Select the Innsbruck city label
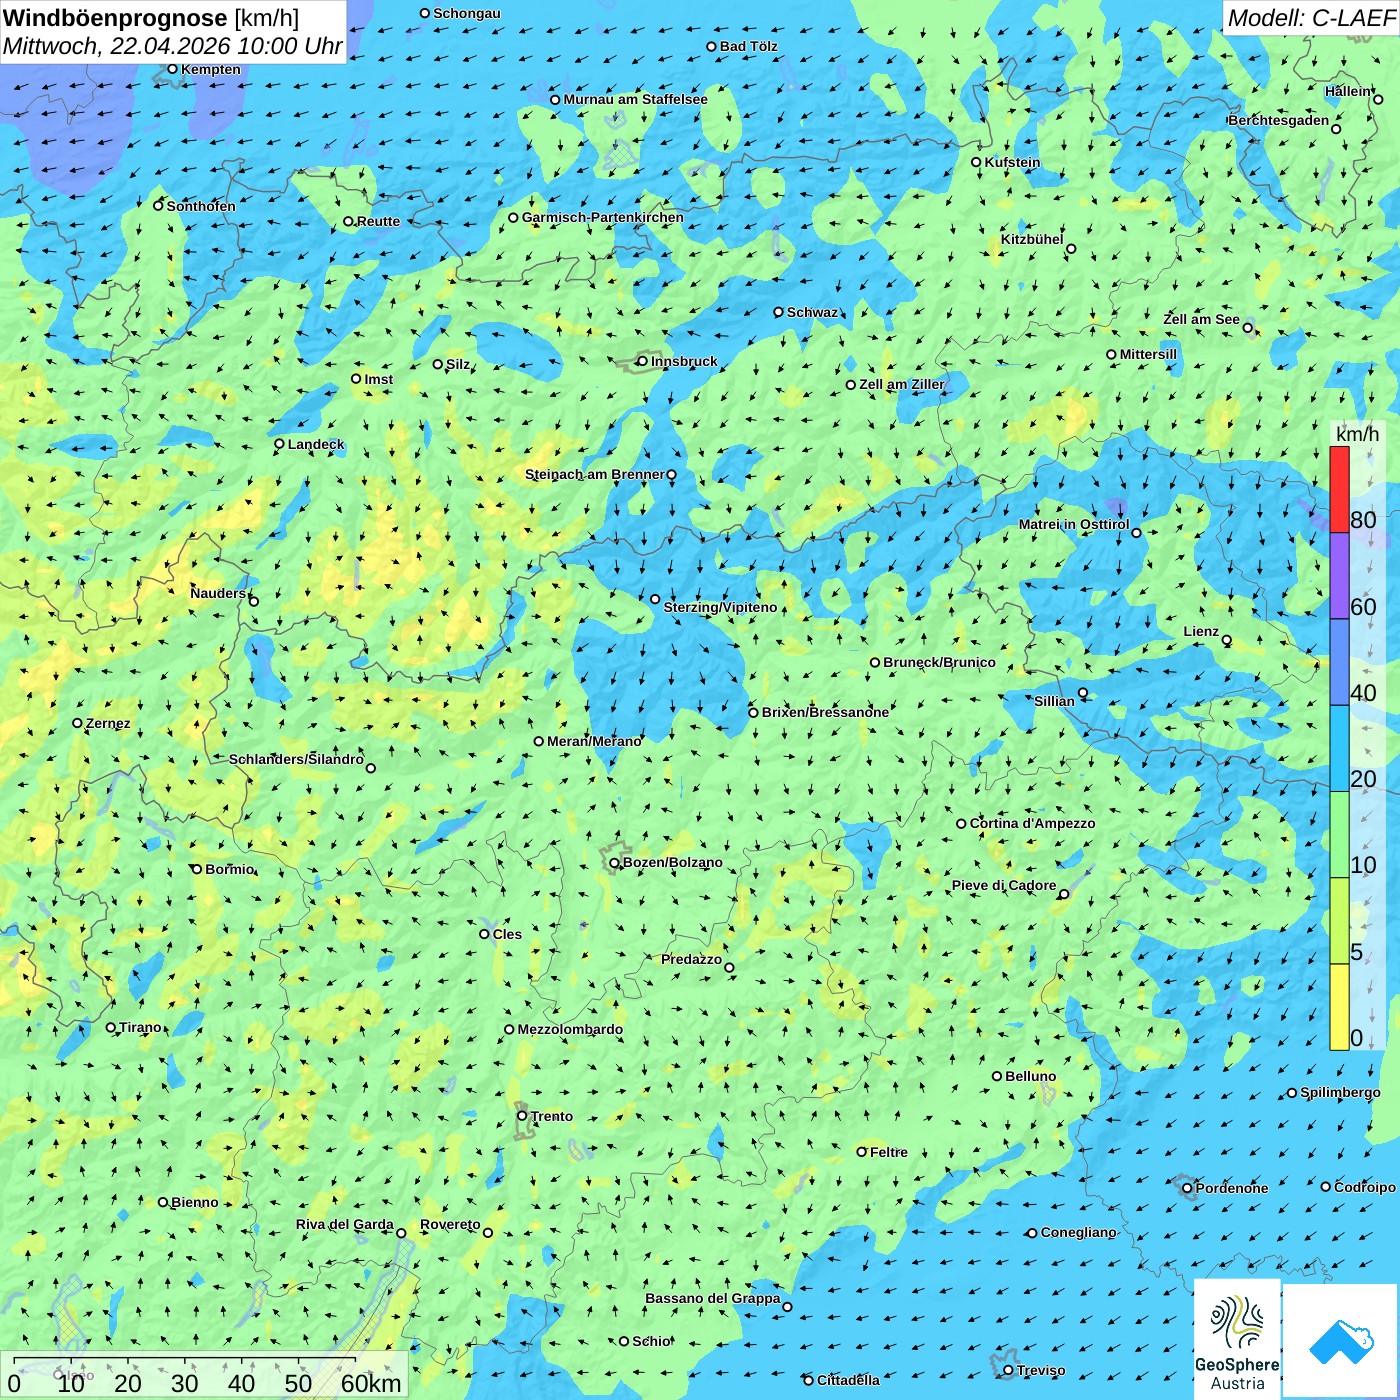 [684, 361]
